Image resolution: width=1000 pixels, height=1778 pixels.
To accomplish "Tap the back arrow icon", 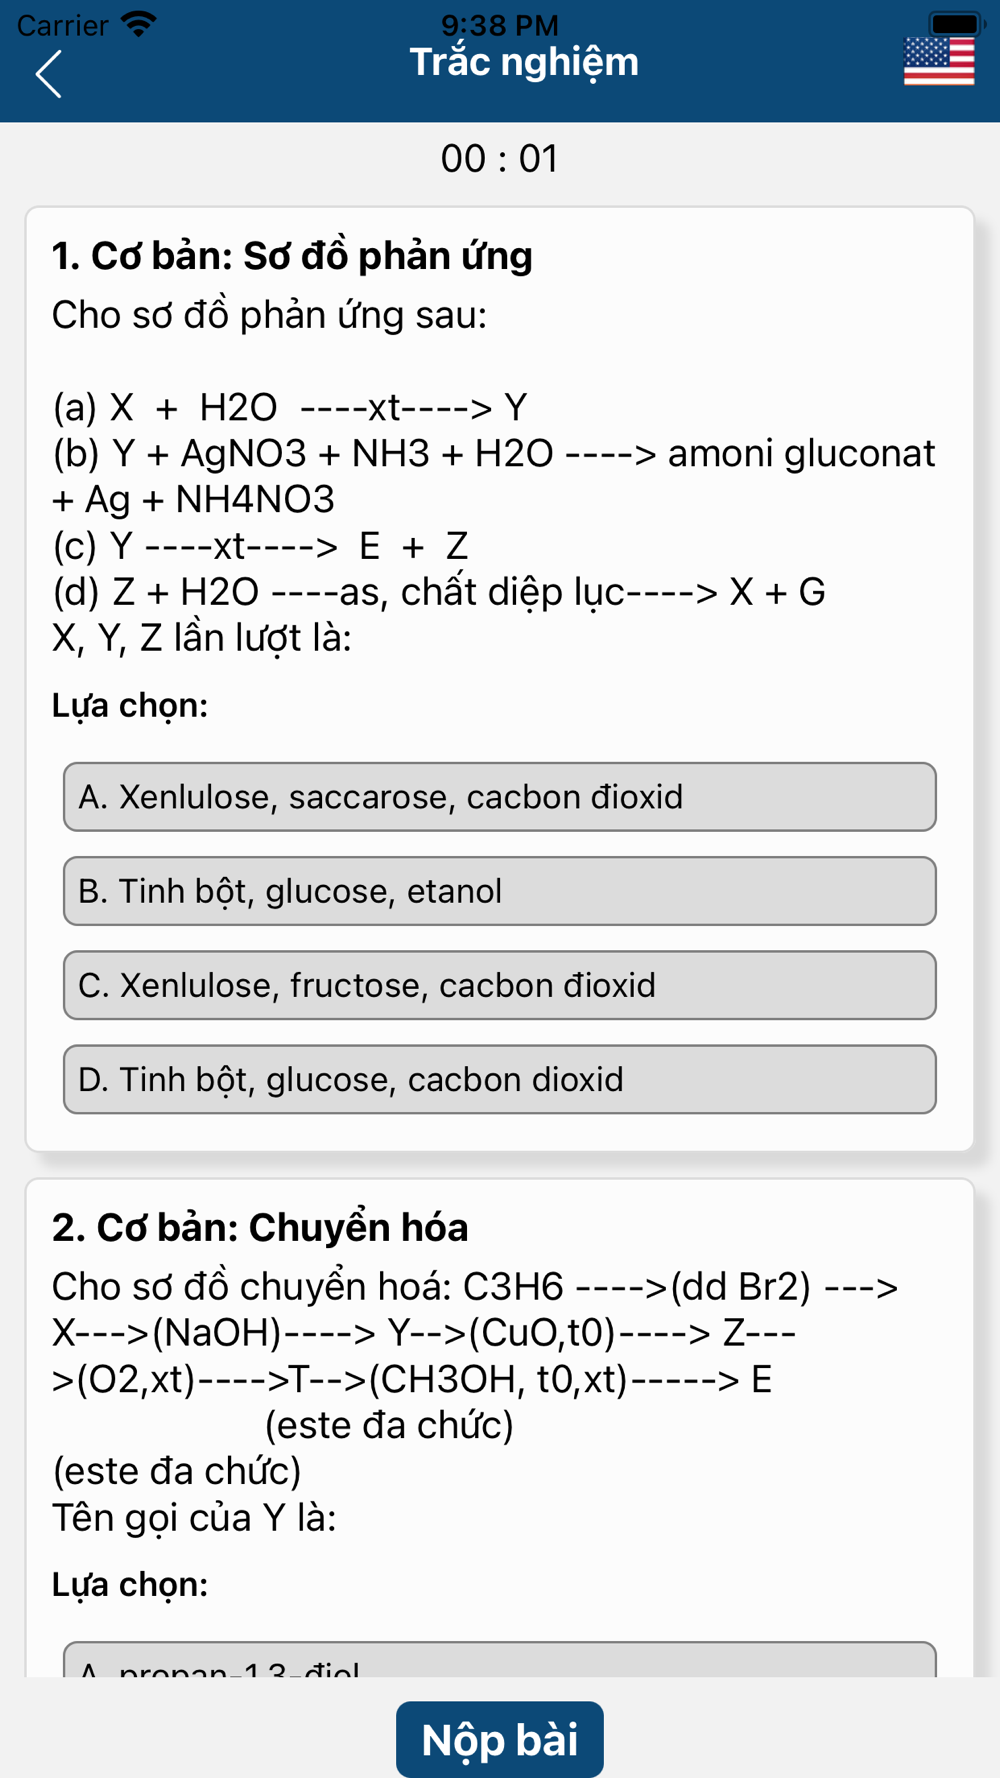I will (48, 74).
